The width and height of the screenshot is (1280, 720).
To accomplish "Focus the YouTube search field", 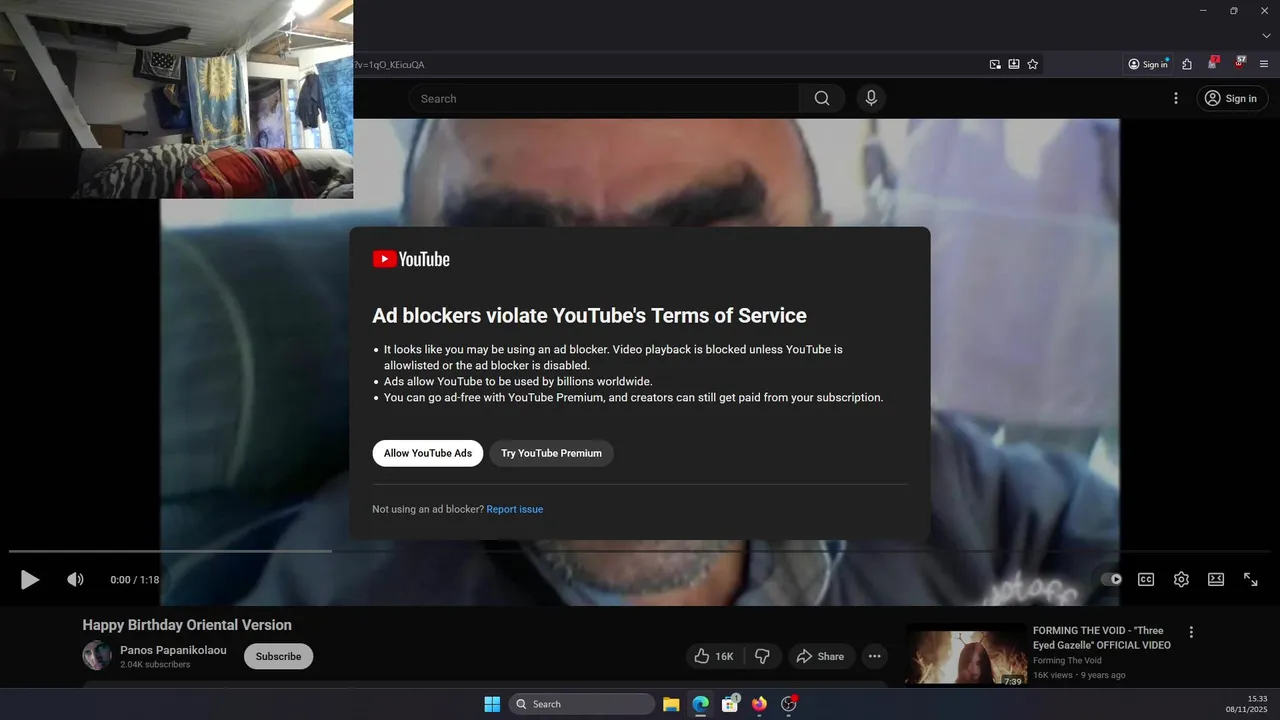I will [x=603, y=98].
